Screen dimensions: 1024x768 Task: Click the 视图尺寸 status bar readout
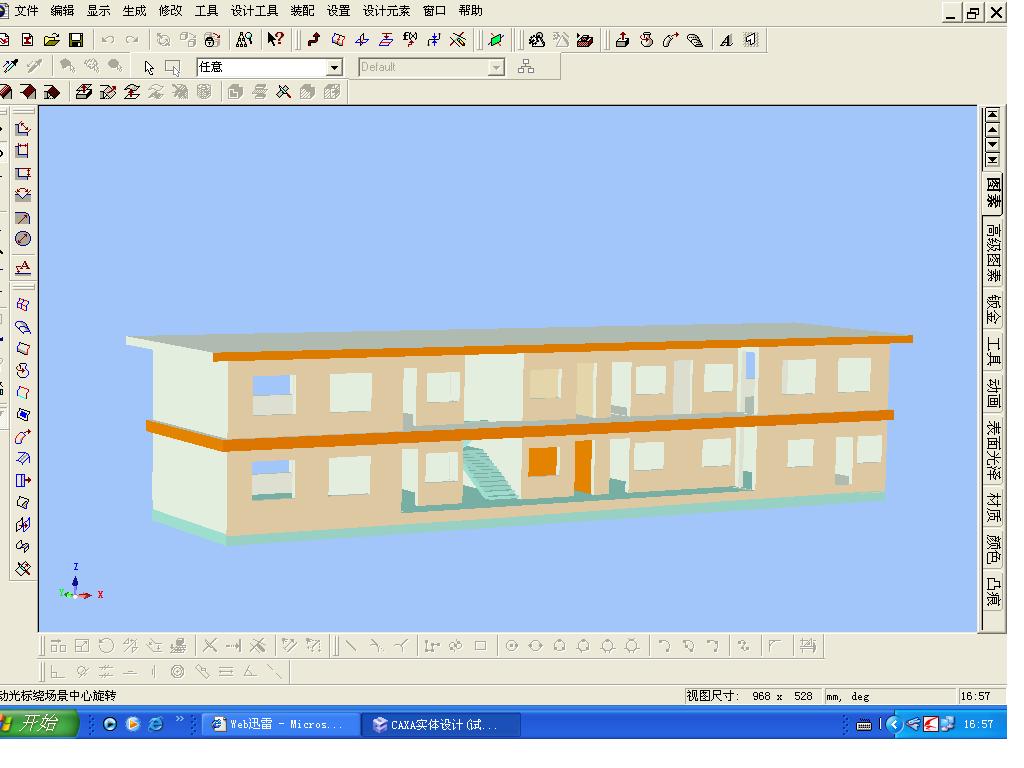750,696
